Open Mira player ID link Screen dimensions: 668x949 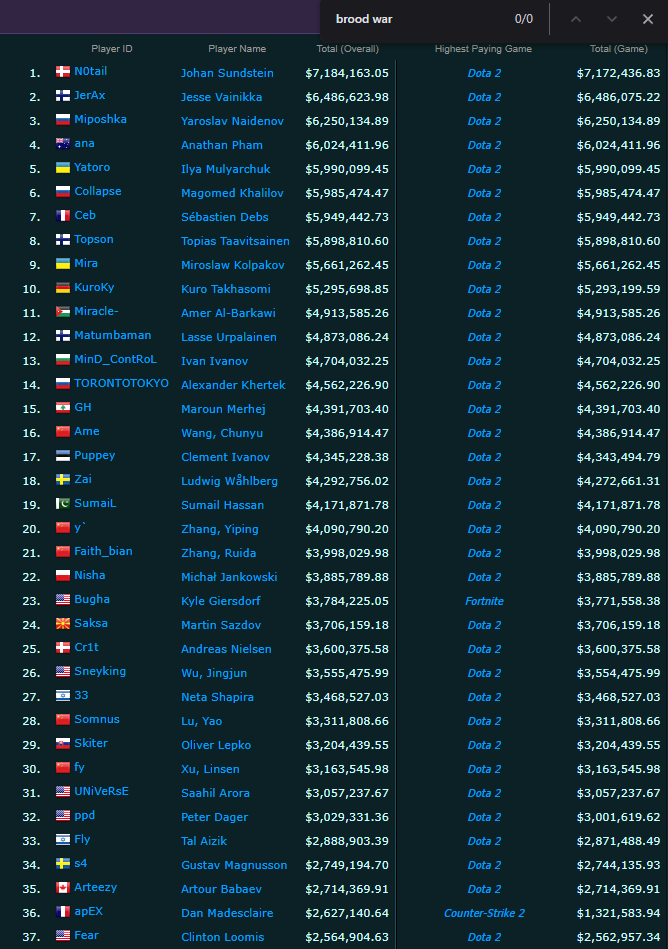(86, 263)
